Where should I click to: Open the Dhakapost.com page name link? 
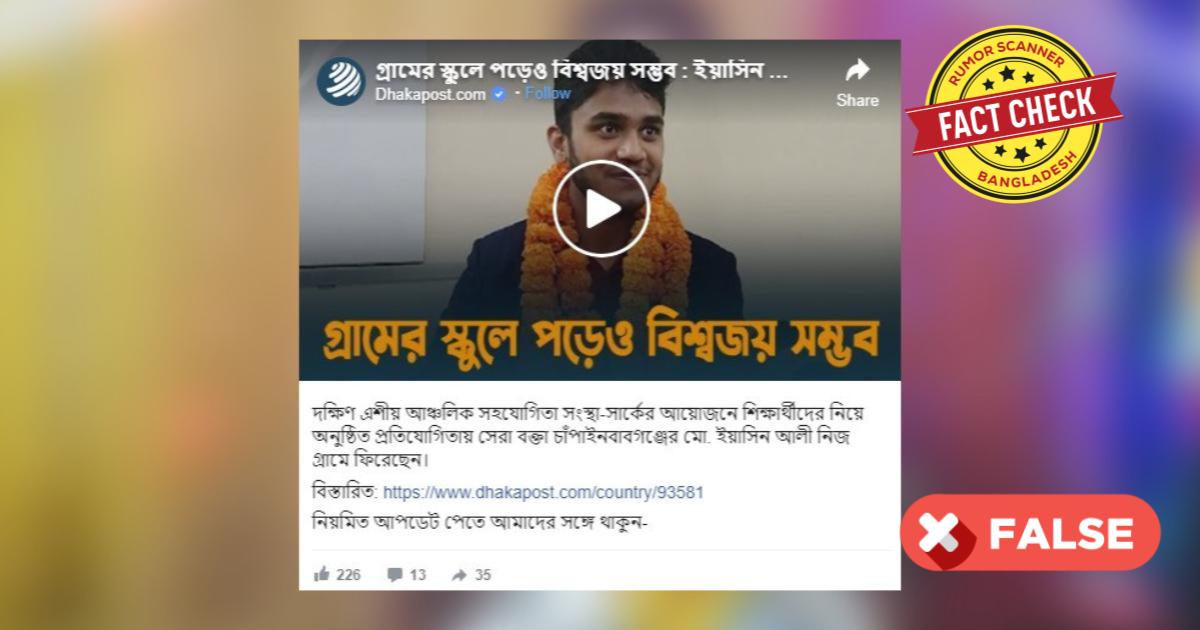click(x=431, y=94)
